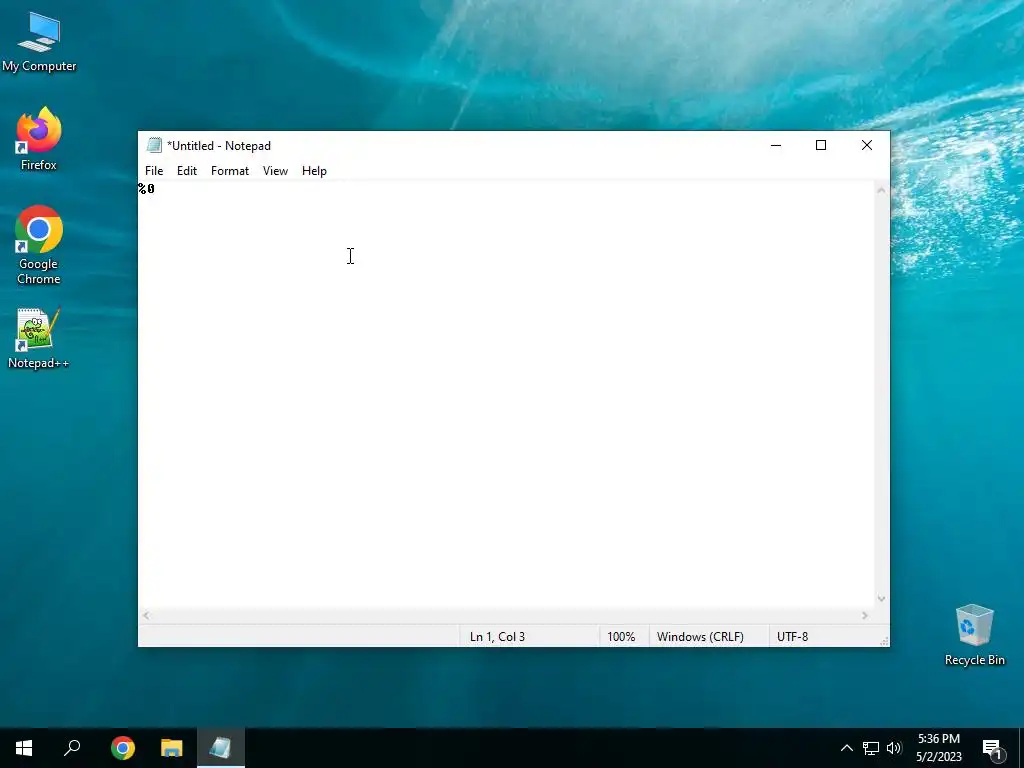This screenshot has width=1024, height=768.
Task: Open My Computer desktop icon
Action: tap(39, 42)
